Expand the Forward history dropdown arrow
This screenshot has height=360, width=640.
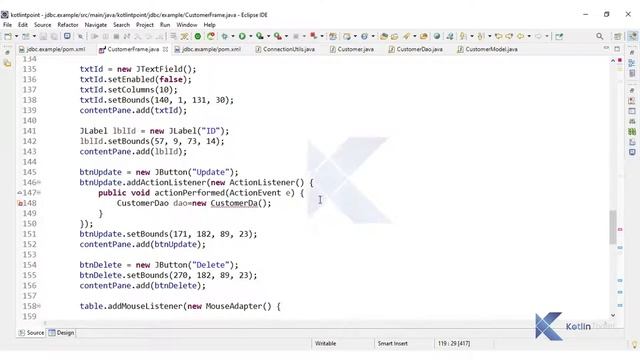coord(547,36)
